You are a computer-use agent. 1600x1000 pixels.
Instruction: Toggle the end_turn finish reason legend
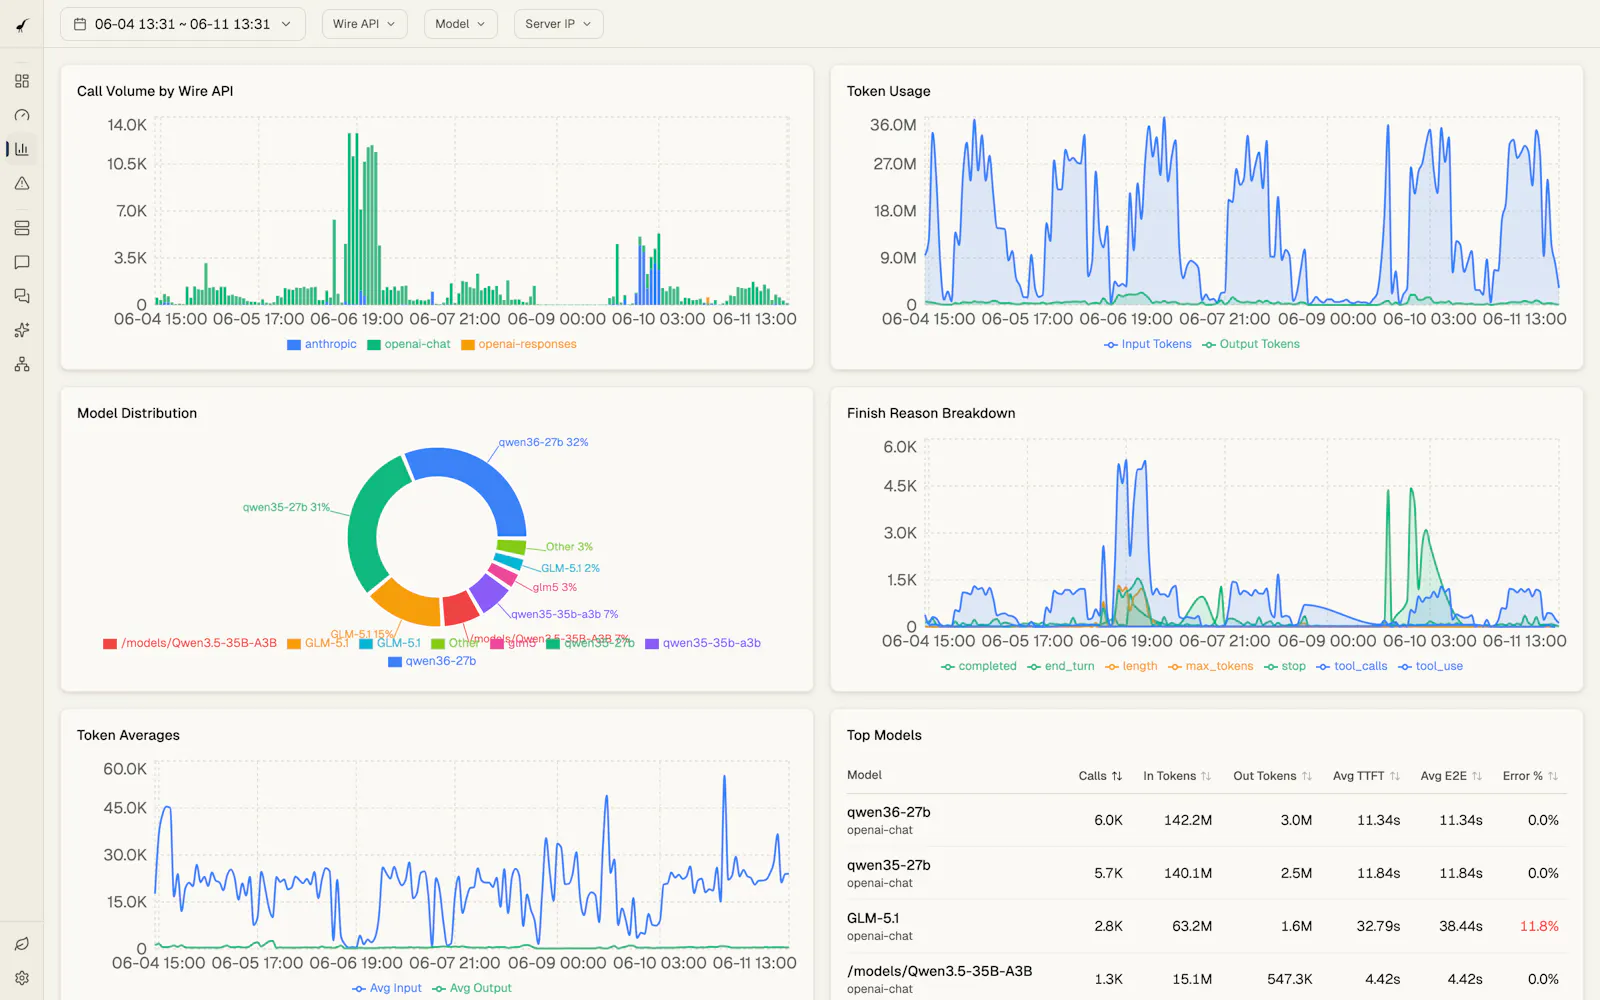pyautogui.click(x=1061, y=666)
